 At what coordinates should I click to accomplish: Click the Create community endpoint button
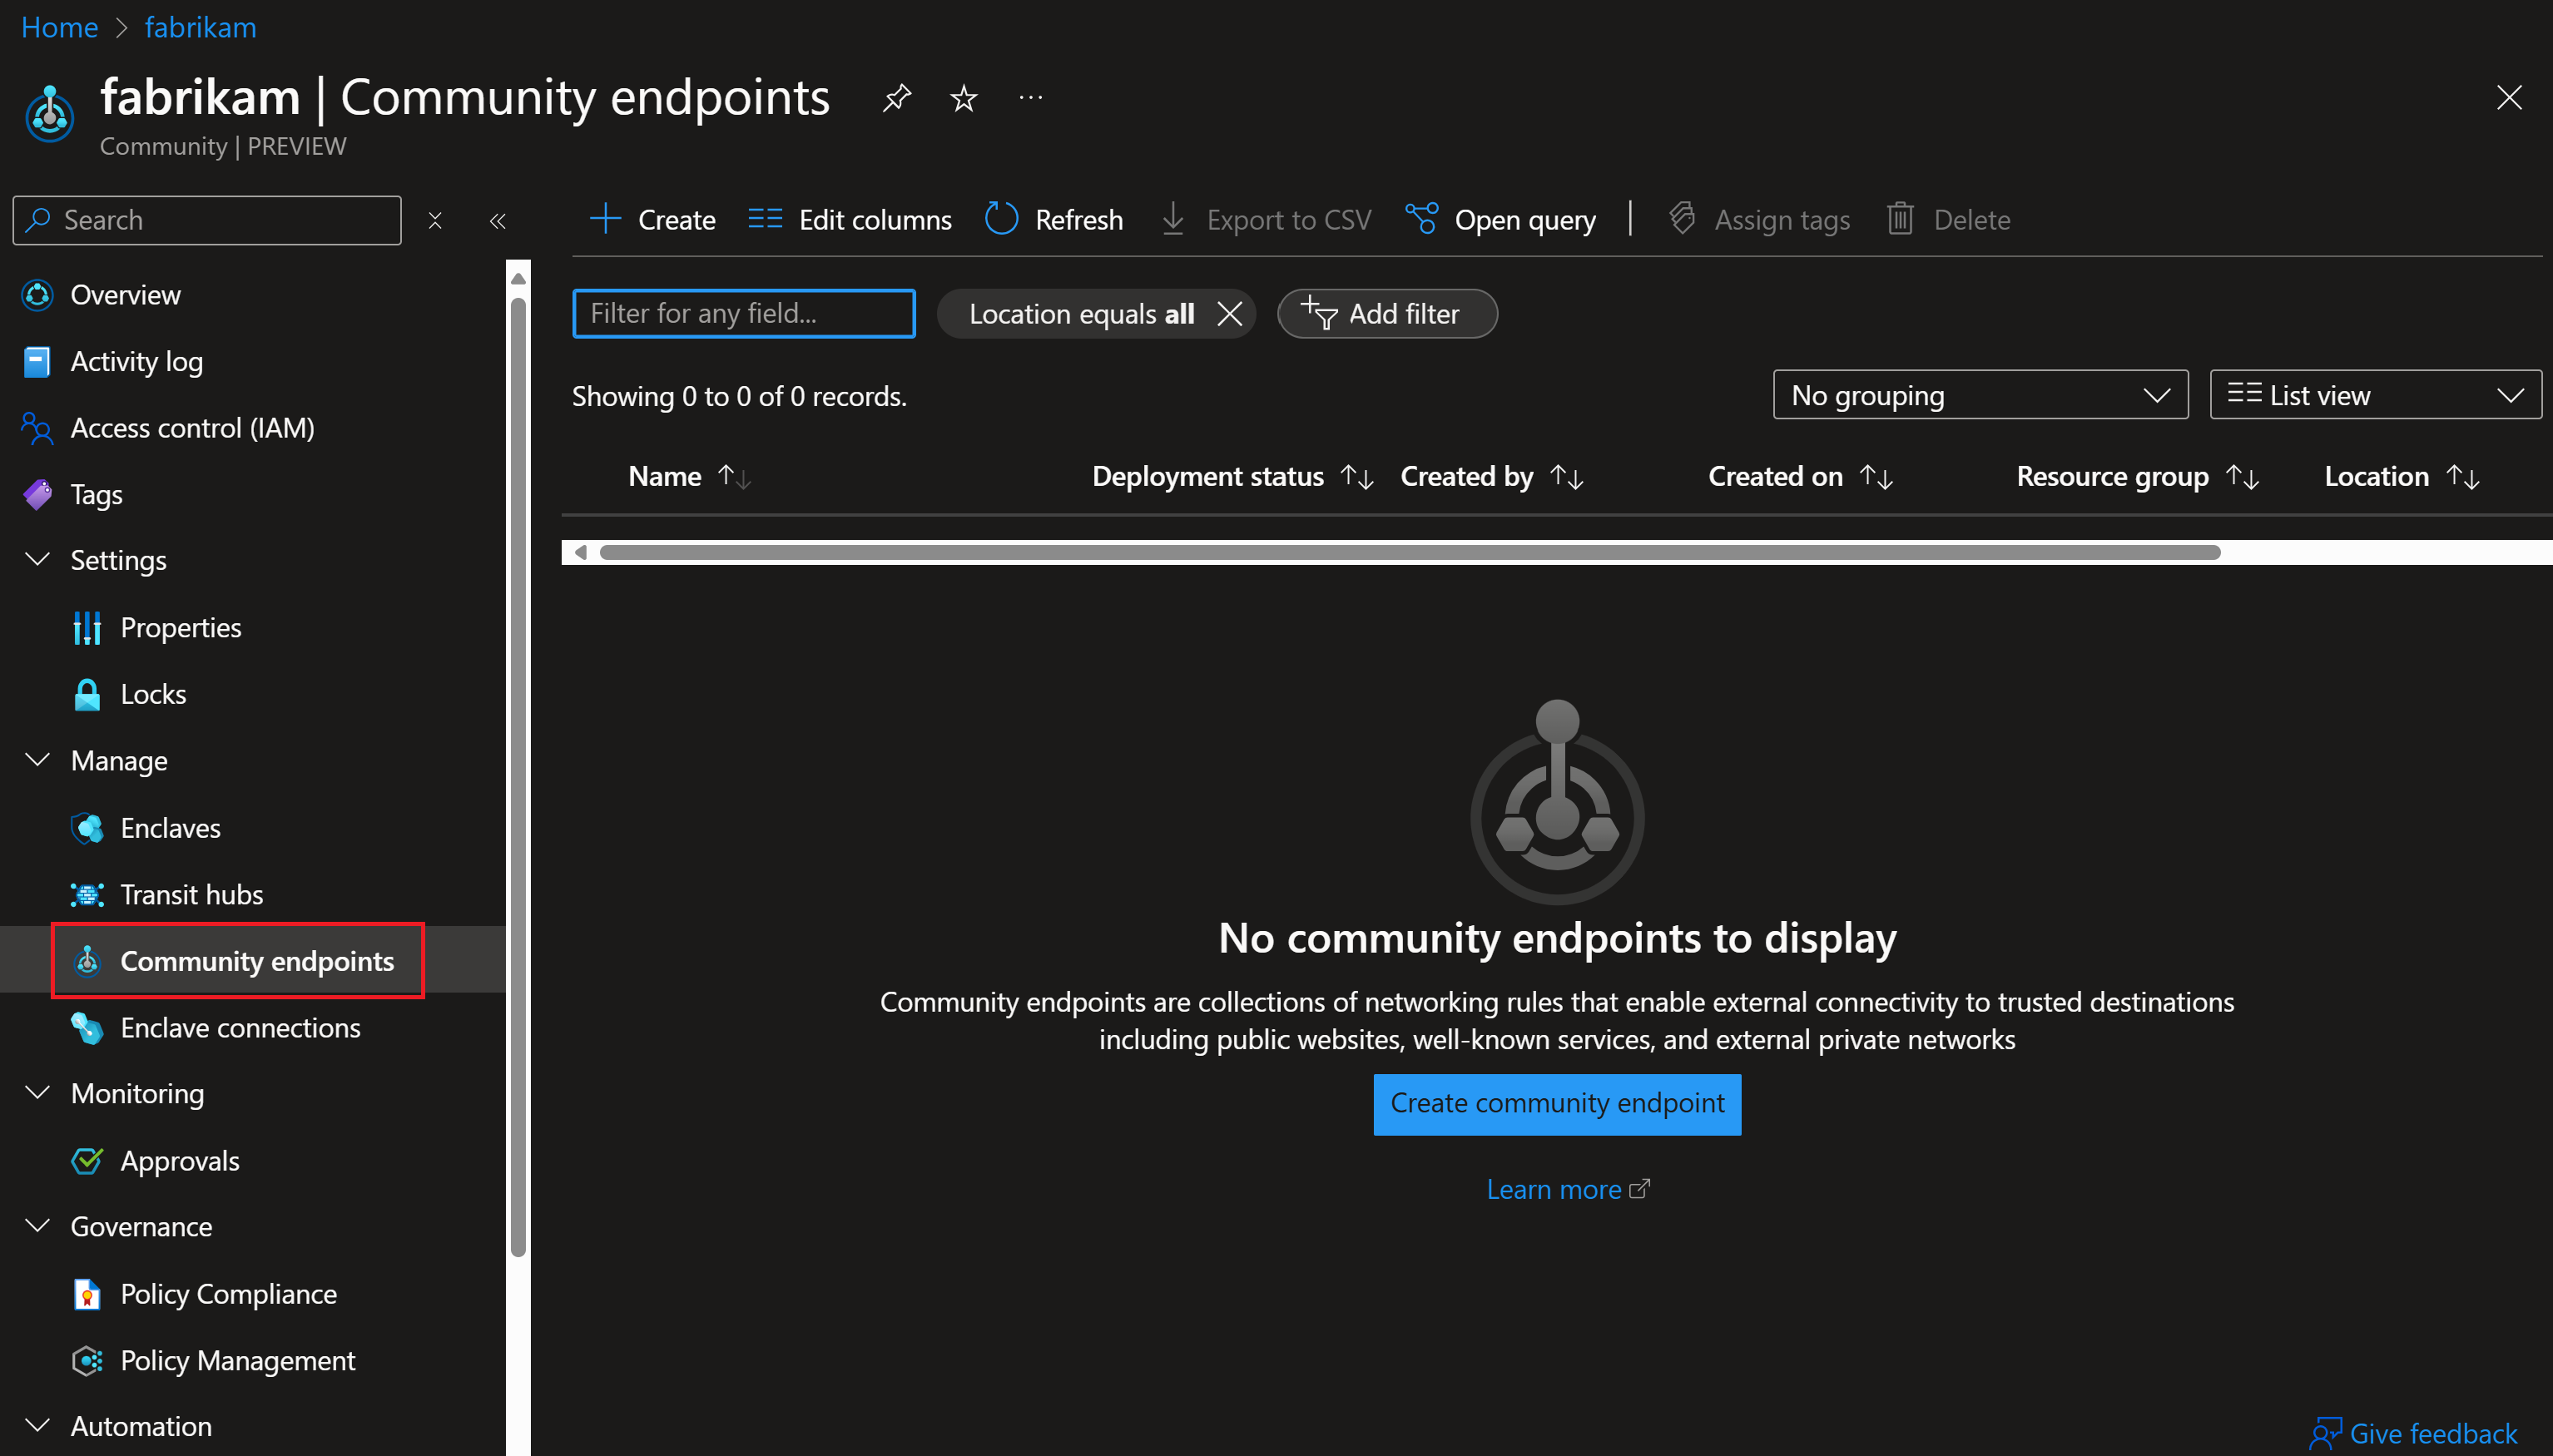pos(1557,1104)
